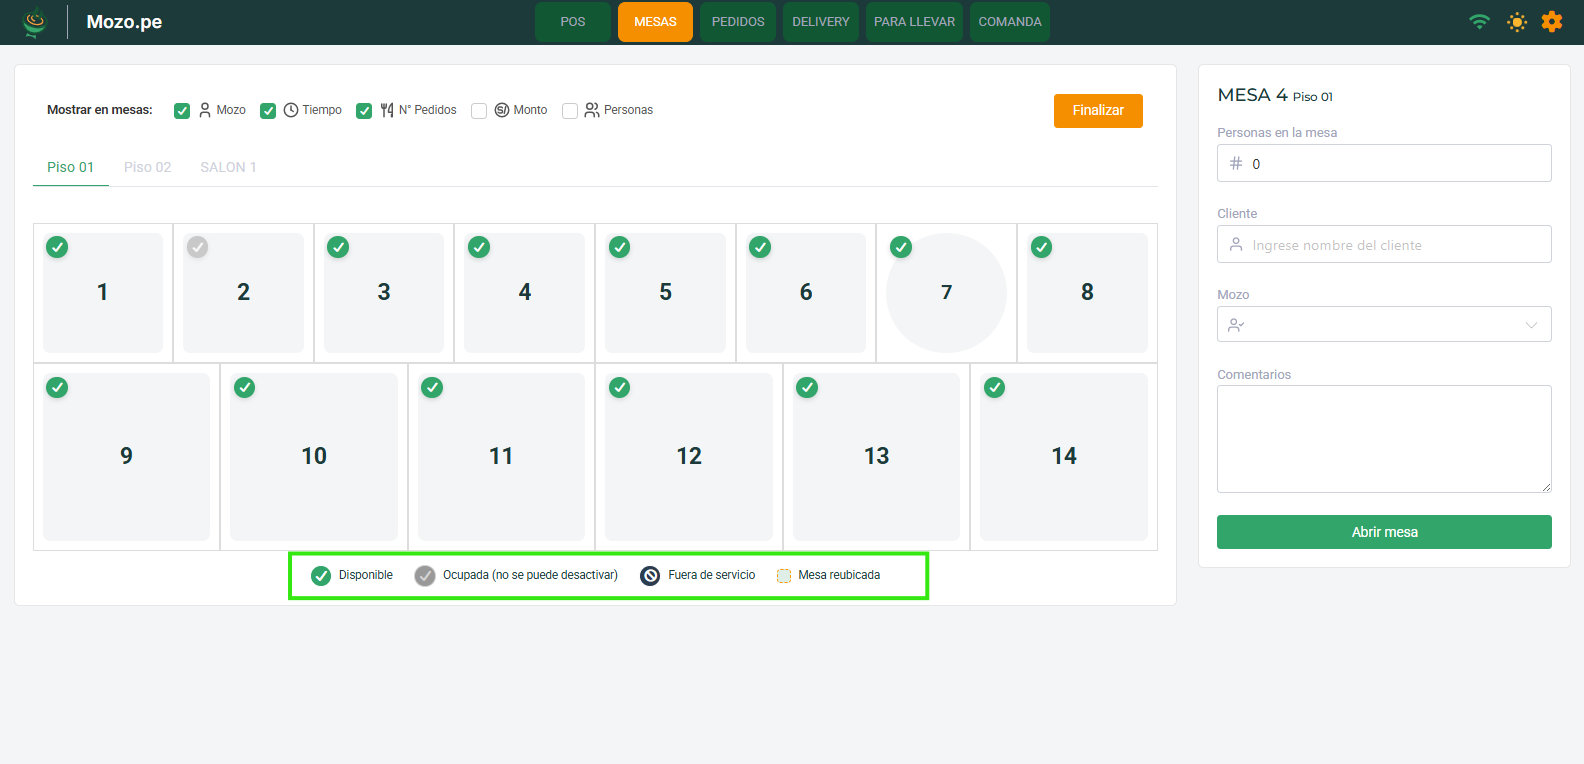Select round table 7
Screen dimensions: 1584x764
point(946,293)
